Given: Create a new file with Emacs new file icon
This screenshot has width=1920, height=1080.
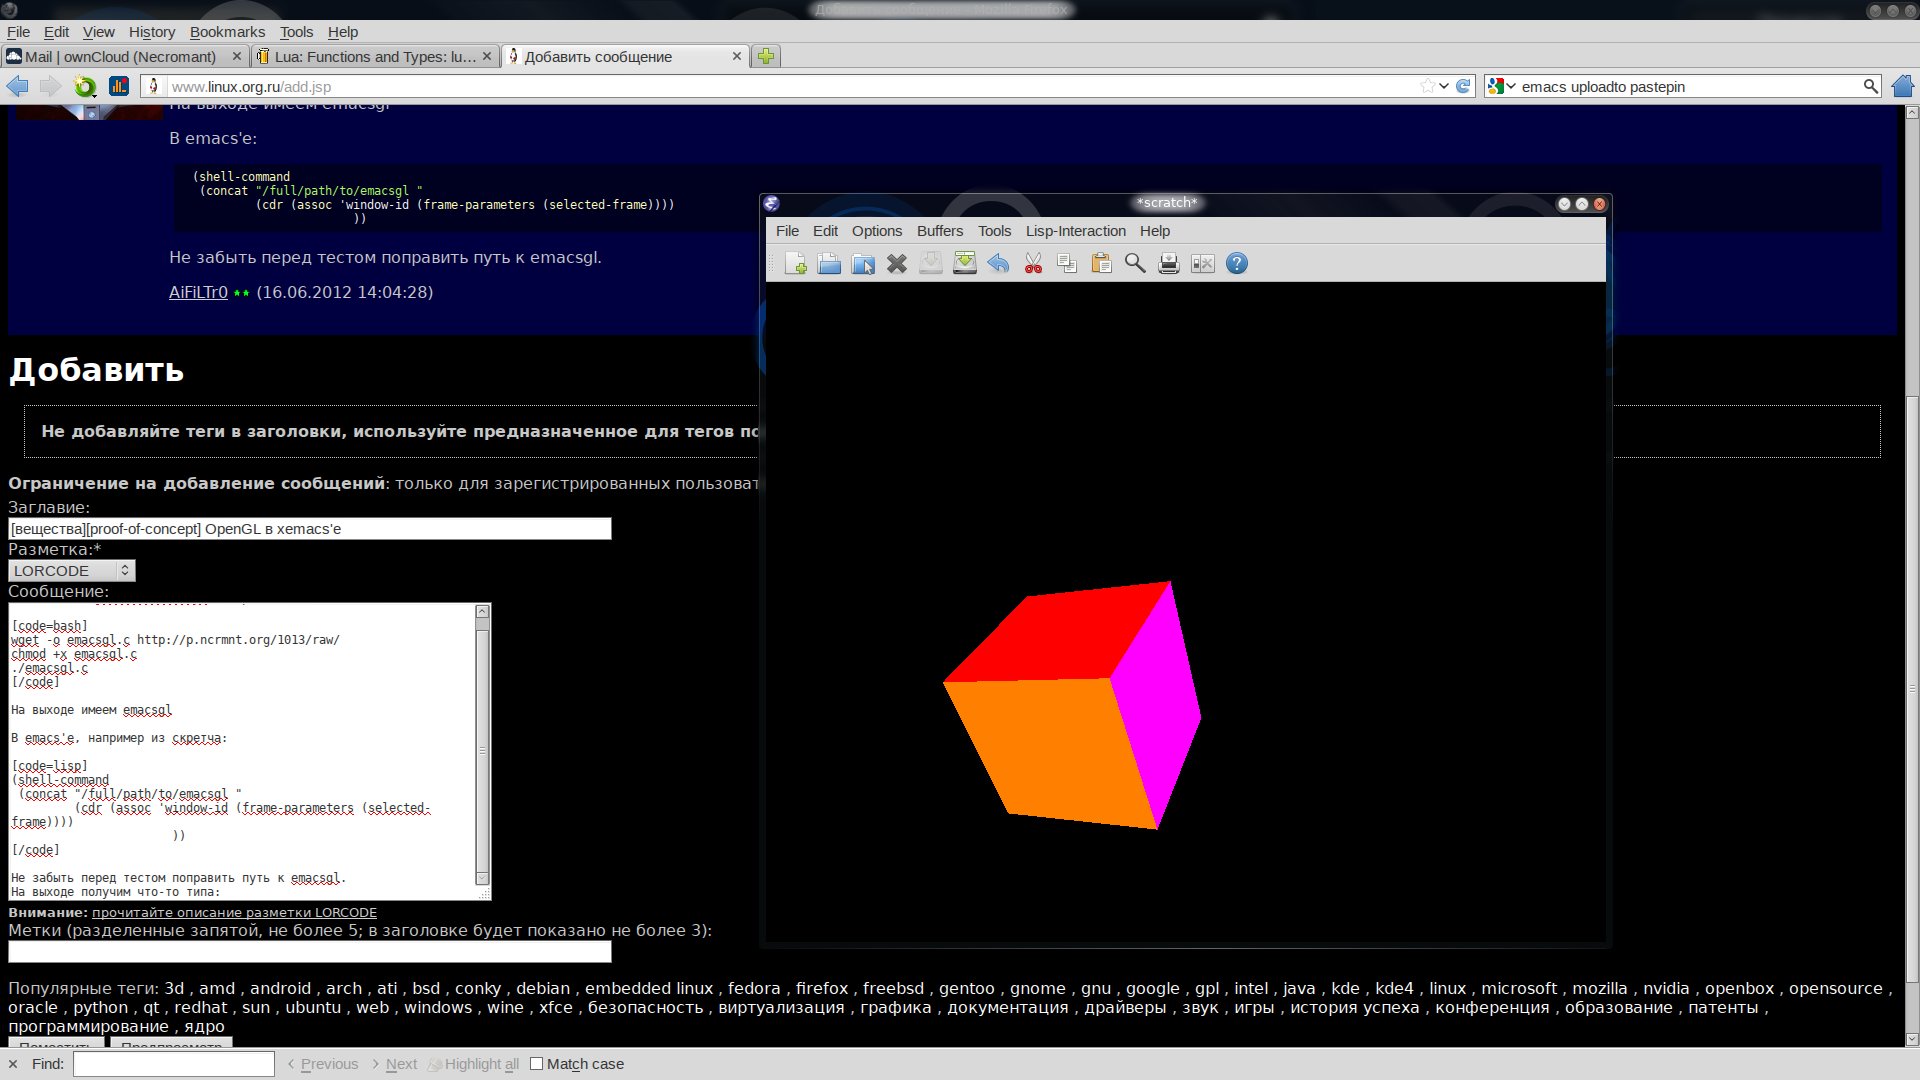Looking at the screenshot, I should pyautogui.click(x=797, y=263).
